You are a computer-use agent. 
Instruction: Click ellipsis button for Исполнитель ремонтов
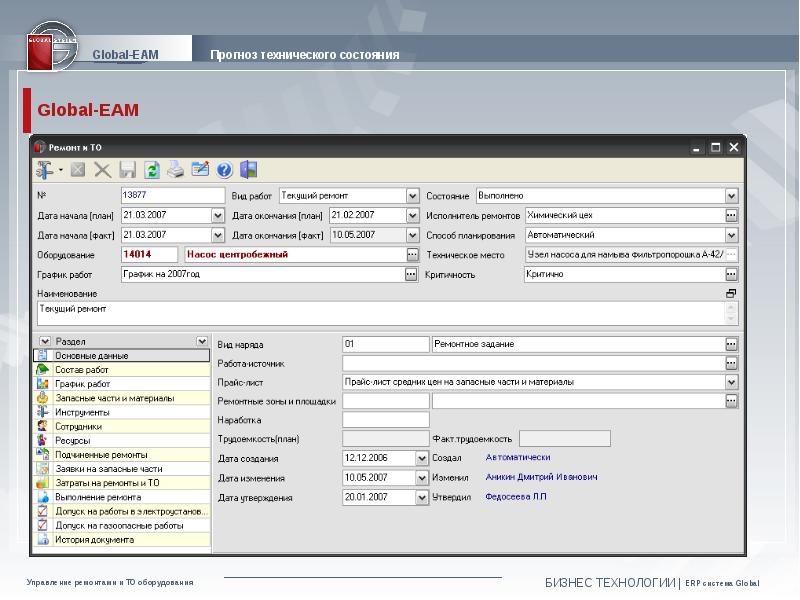[x=731, y=216]
